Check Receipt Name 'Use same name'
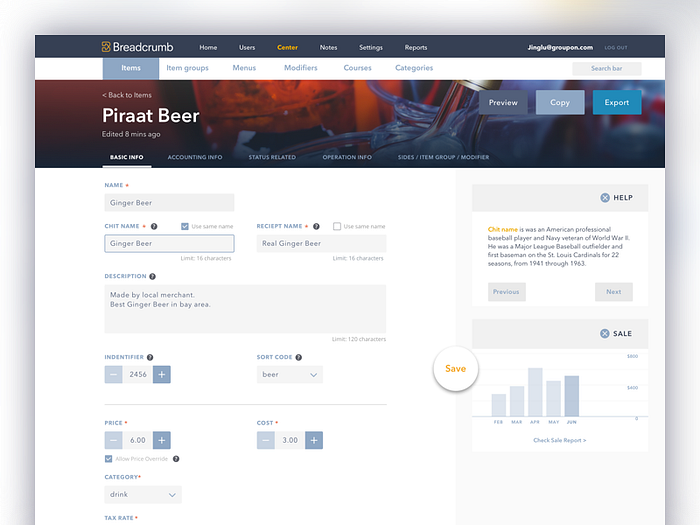 pyautogui.click(x=337, y=227)
